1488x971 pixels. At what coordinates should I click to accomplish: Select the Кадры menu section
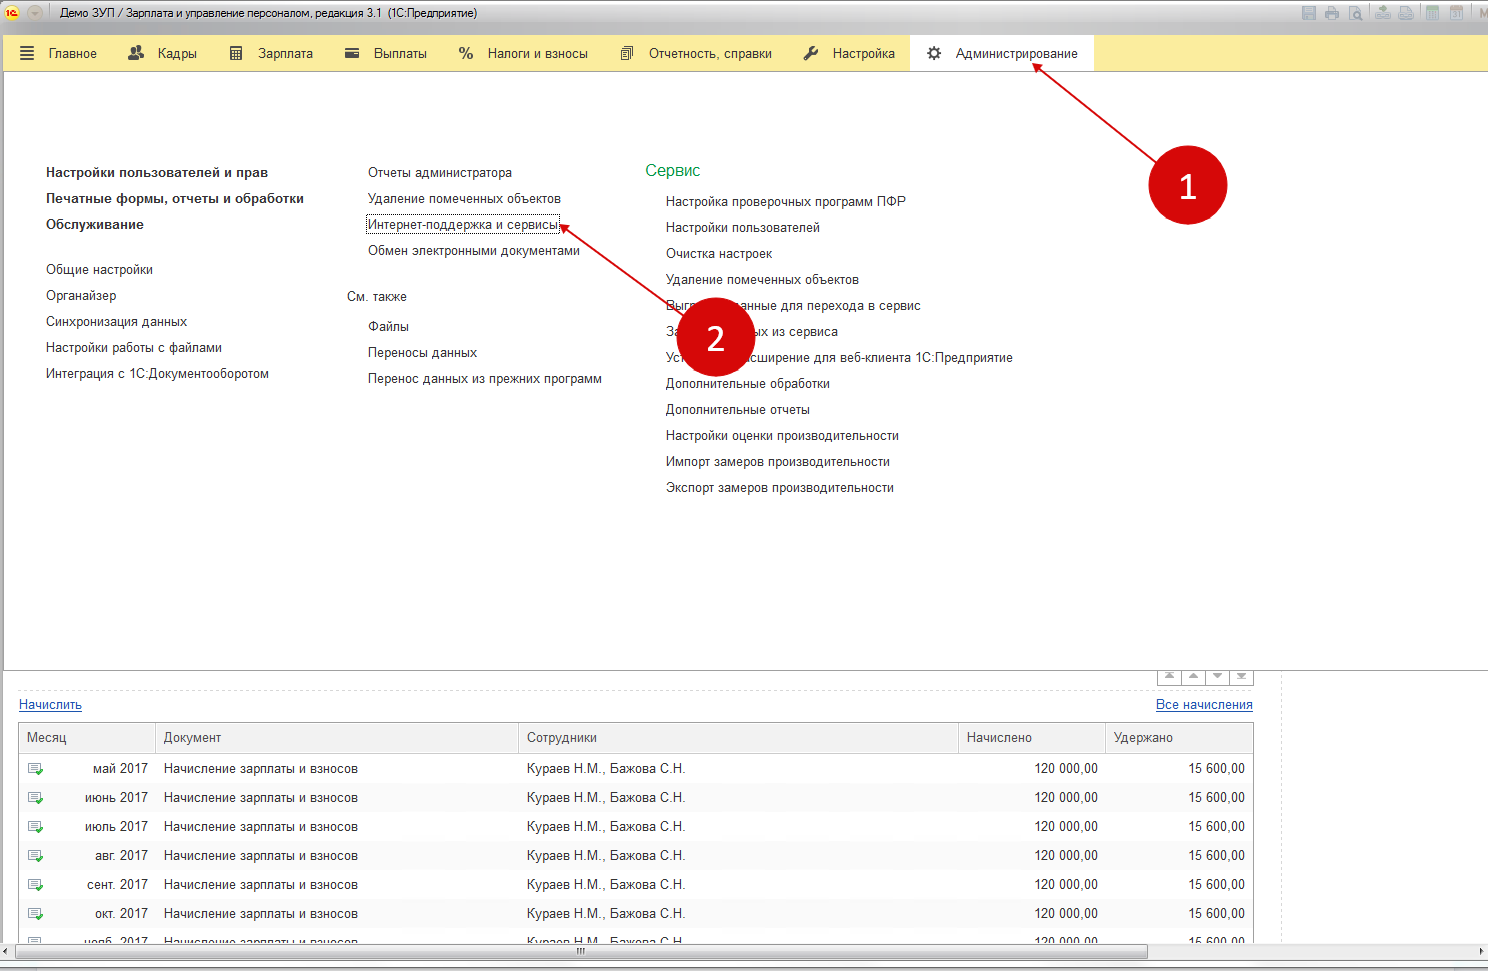[x=163, y=53]
